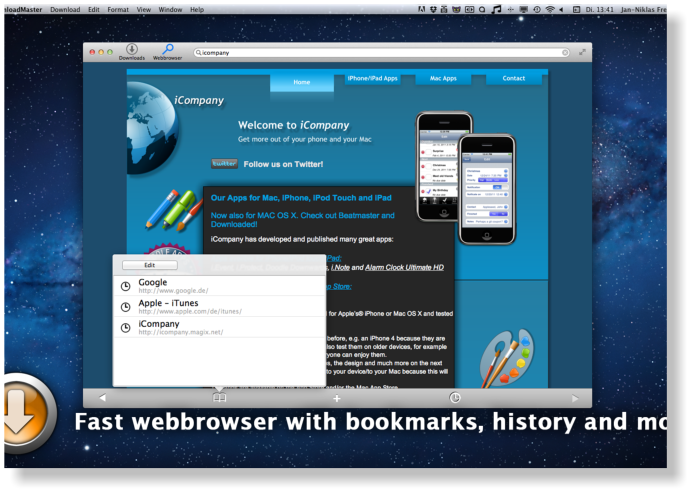Screen dimensions: 698x499
Task: Open history with the bottom clock icon
Action: (x=455, y=398)
